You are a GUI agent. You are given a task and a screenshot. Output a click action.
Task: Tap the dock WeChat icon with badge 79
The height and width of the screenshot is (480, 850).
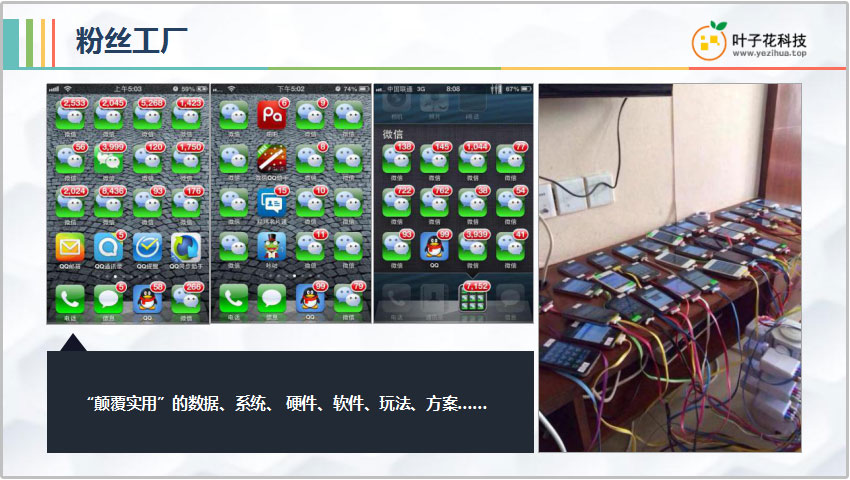click(348, 299)
